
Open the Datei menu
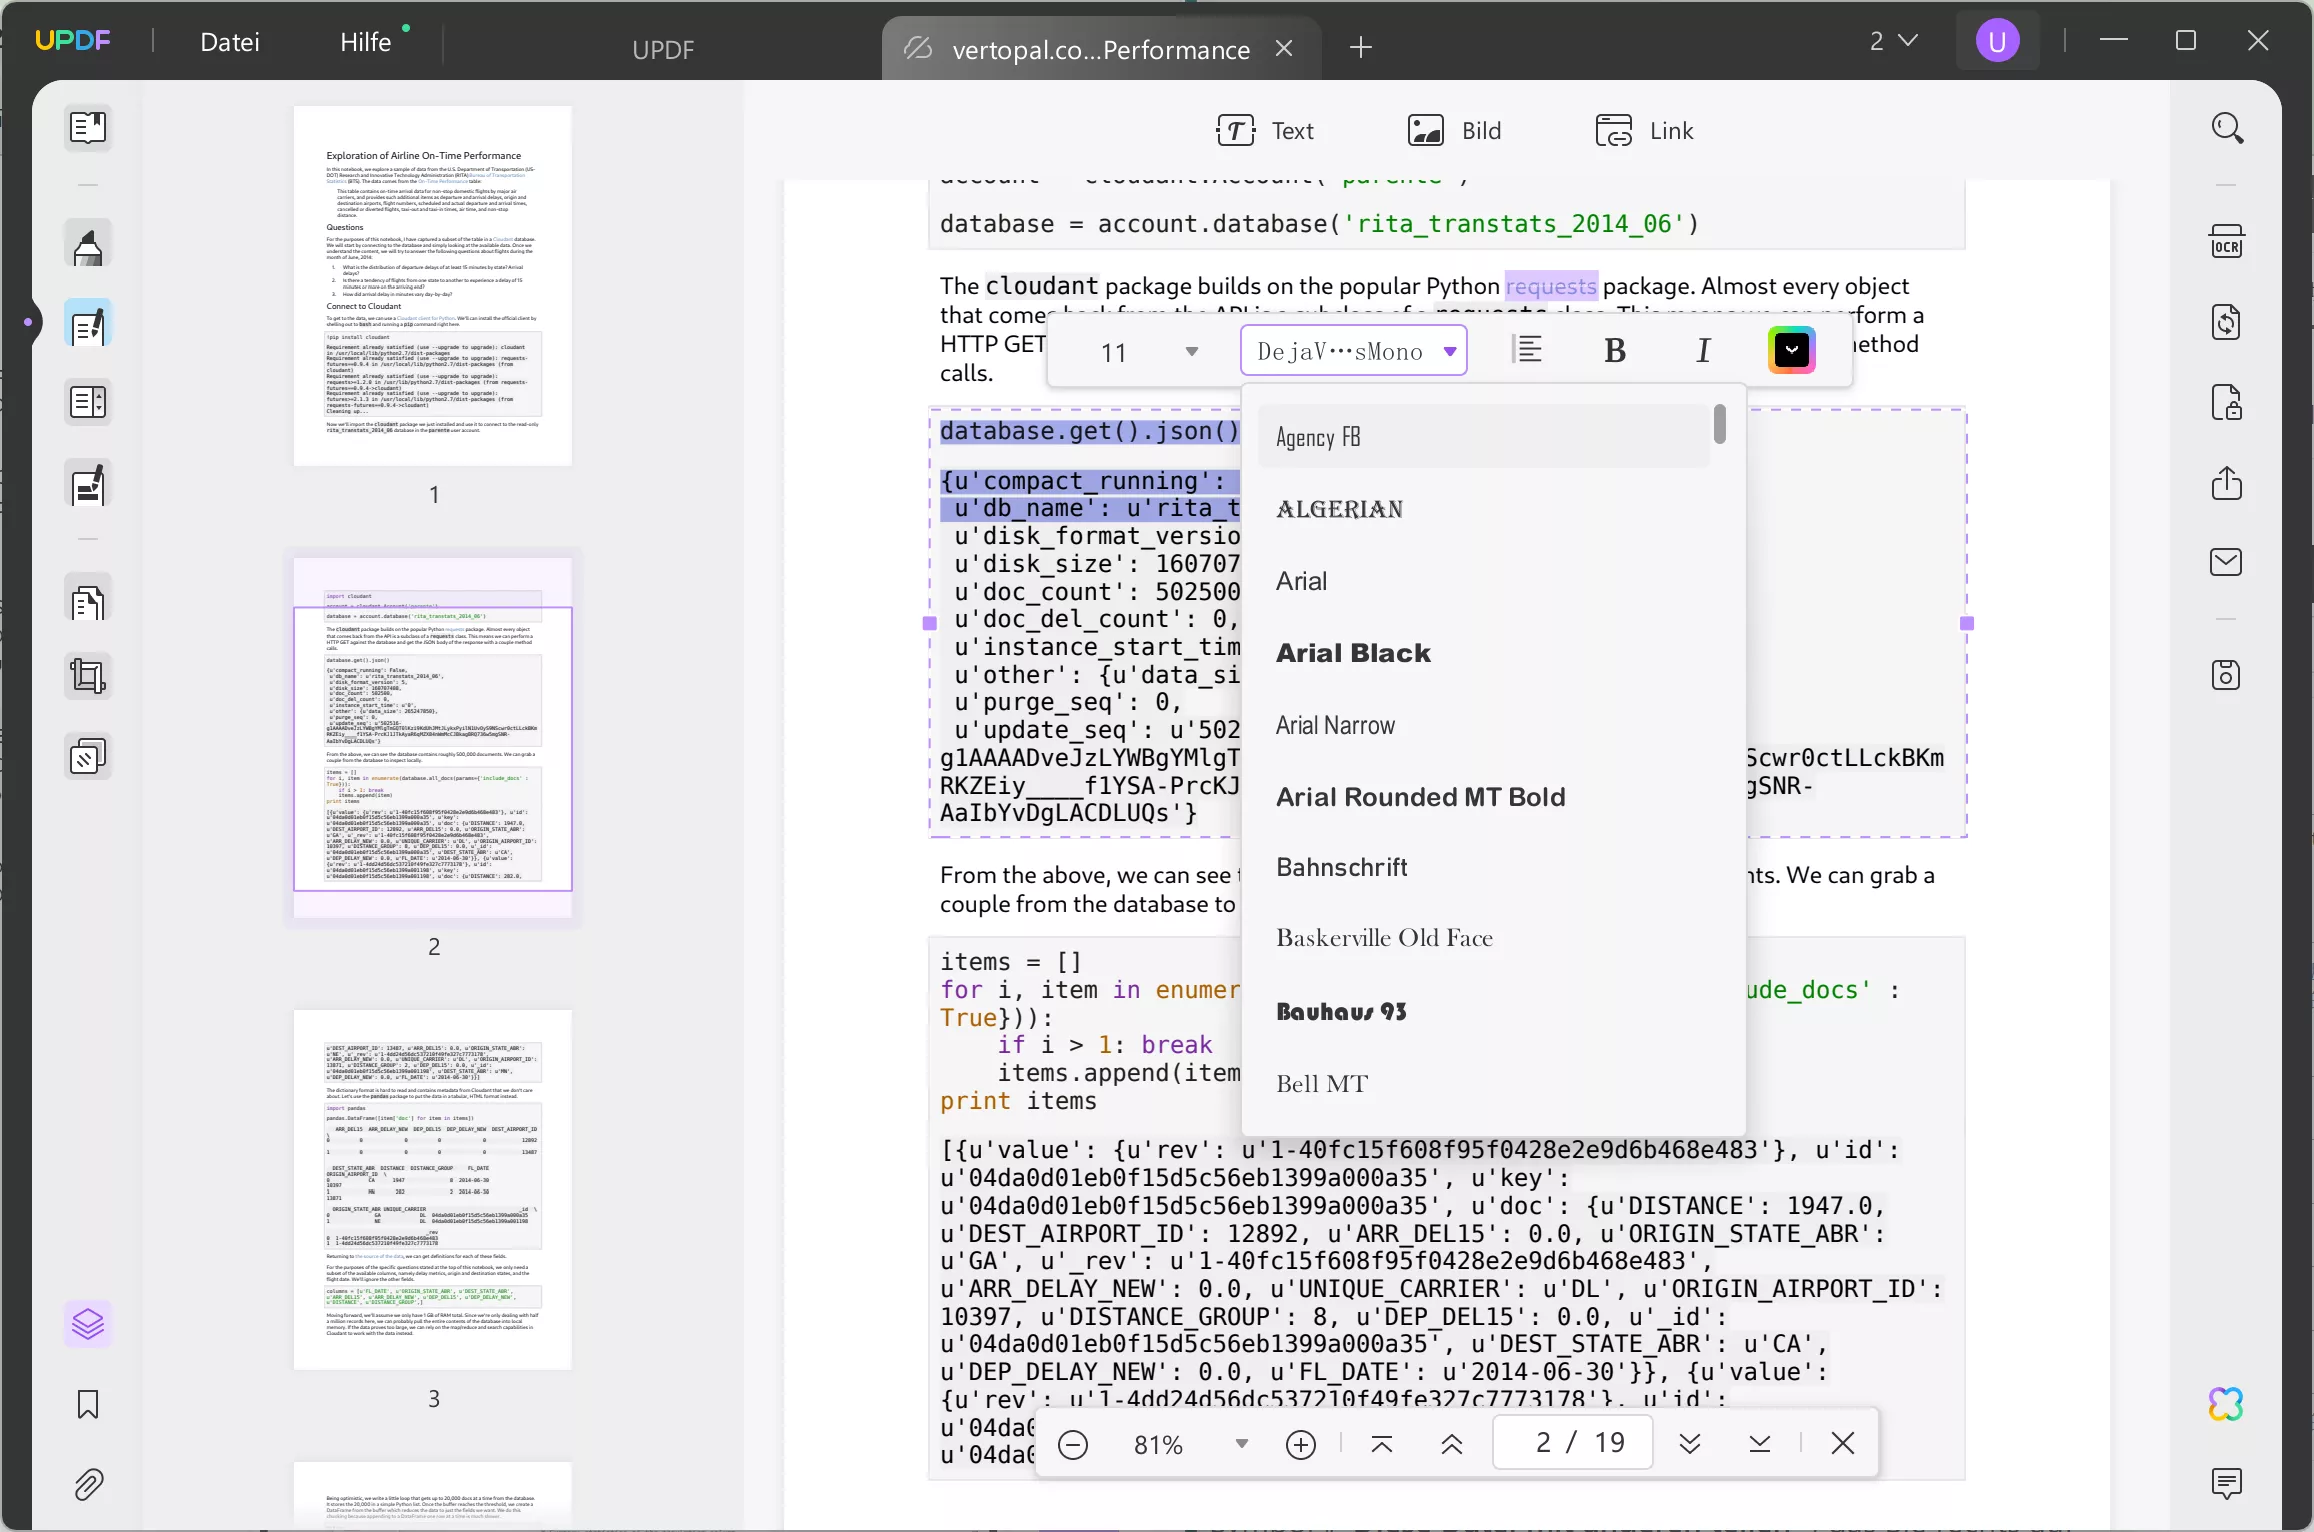click(x=230, y=42)
